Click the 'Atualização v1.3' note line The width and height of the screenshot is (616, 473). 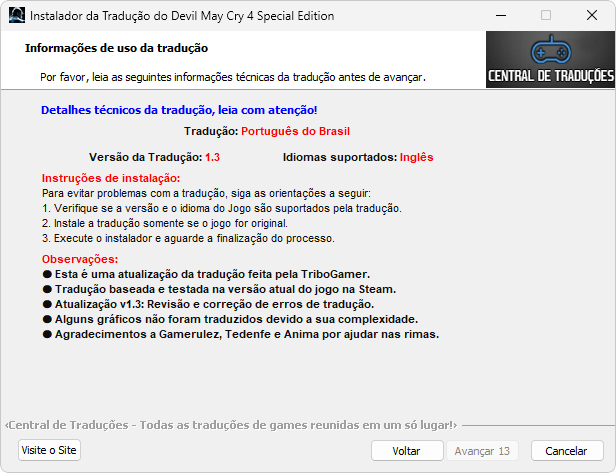click(208, 304)
